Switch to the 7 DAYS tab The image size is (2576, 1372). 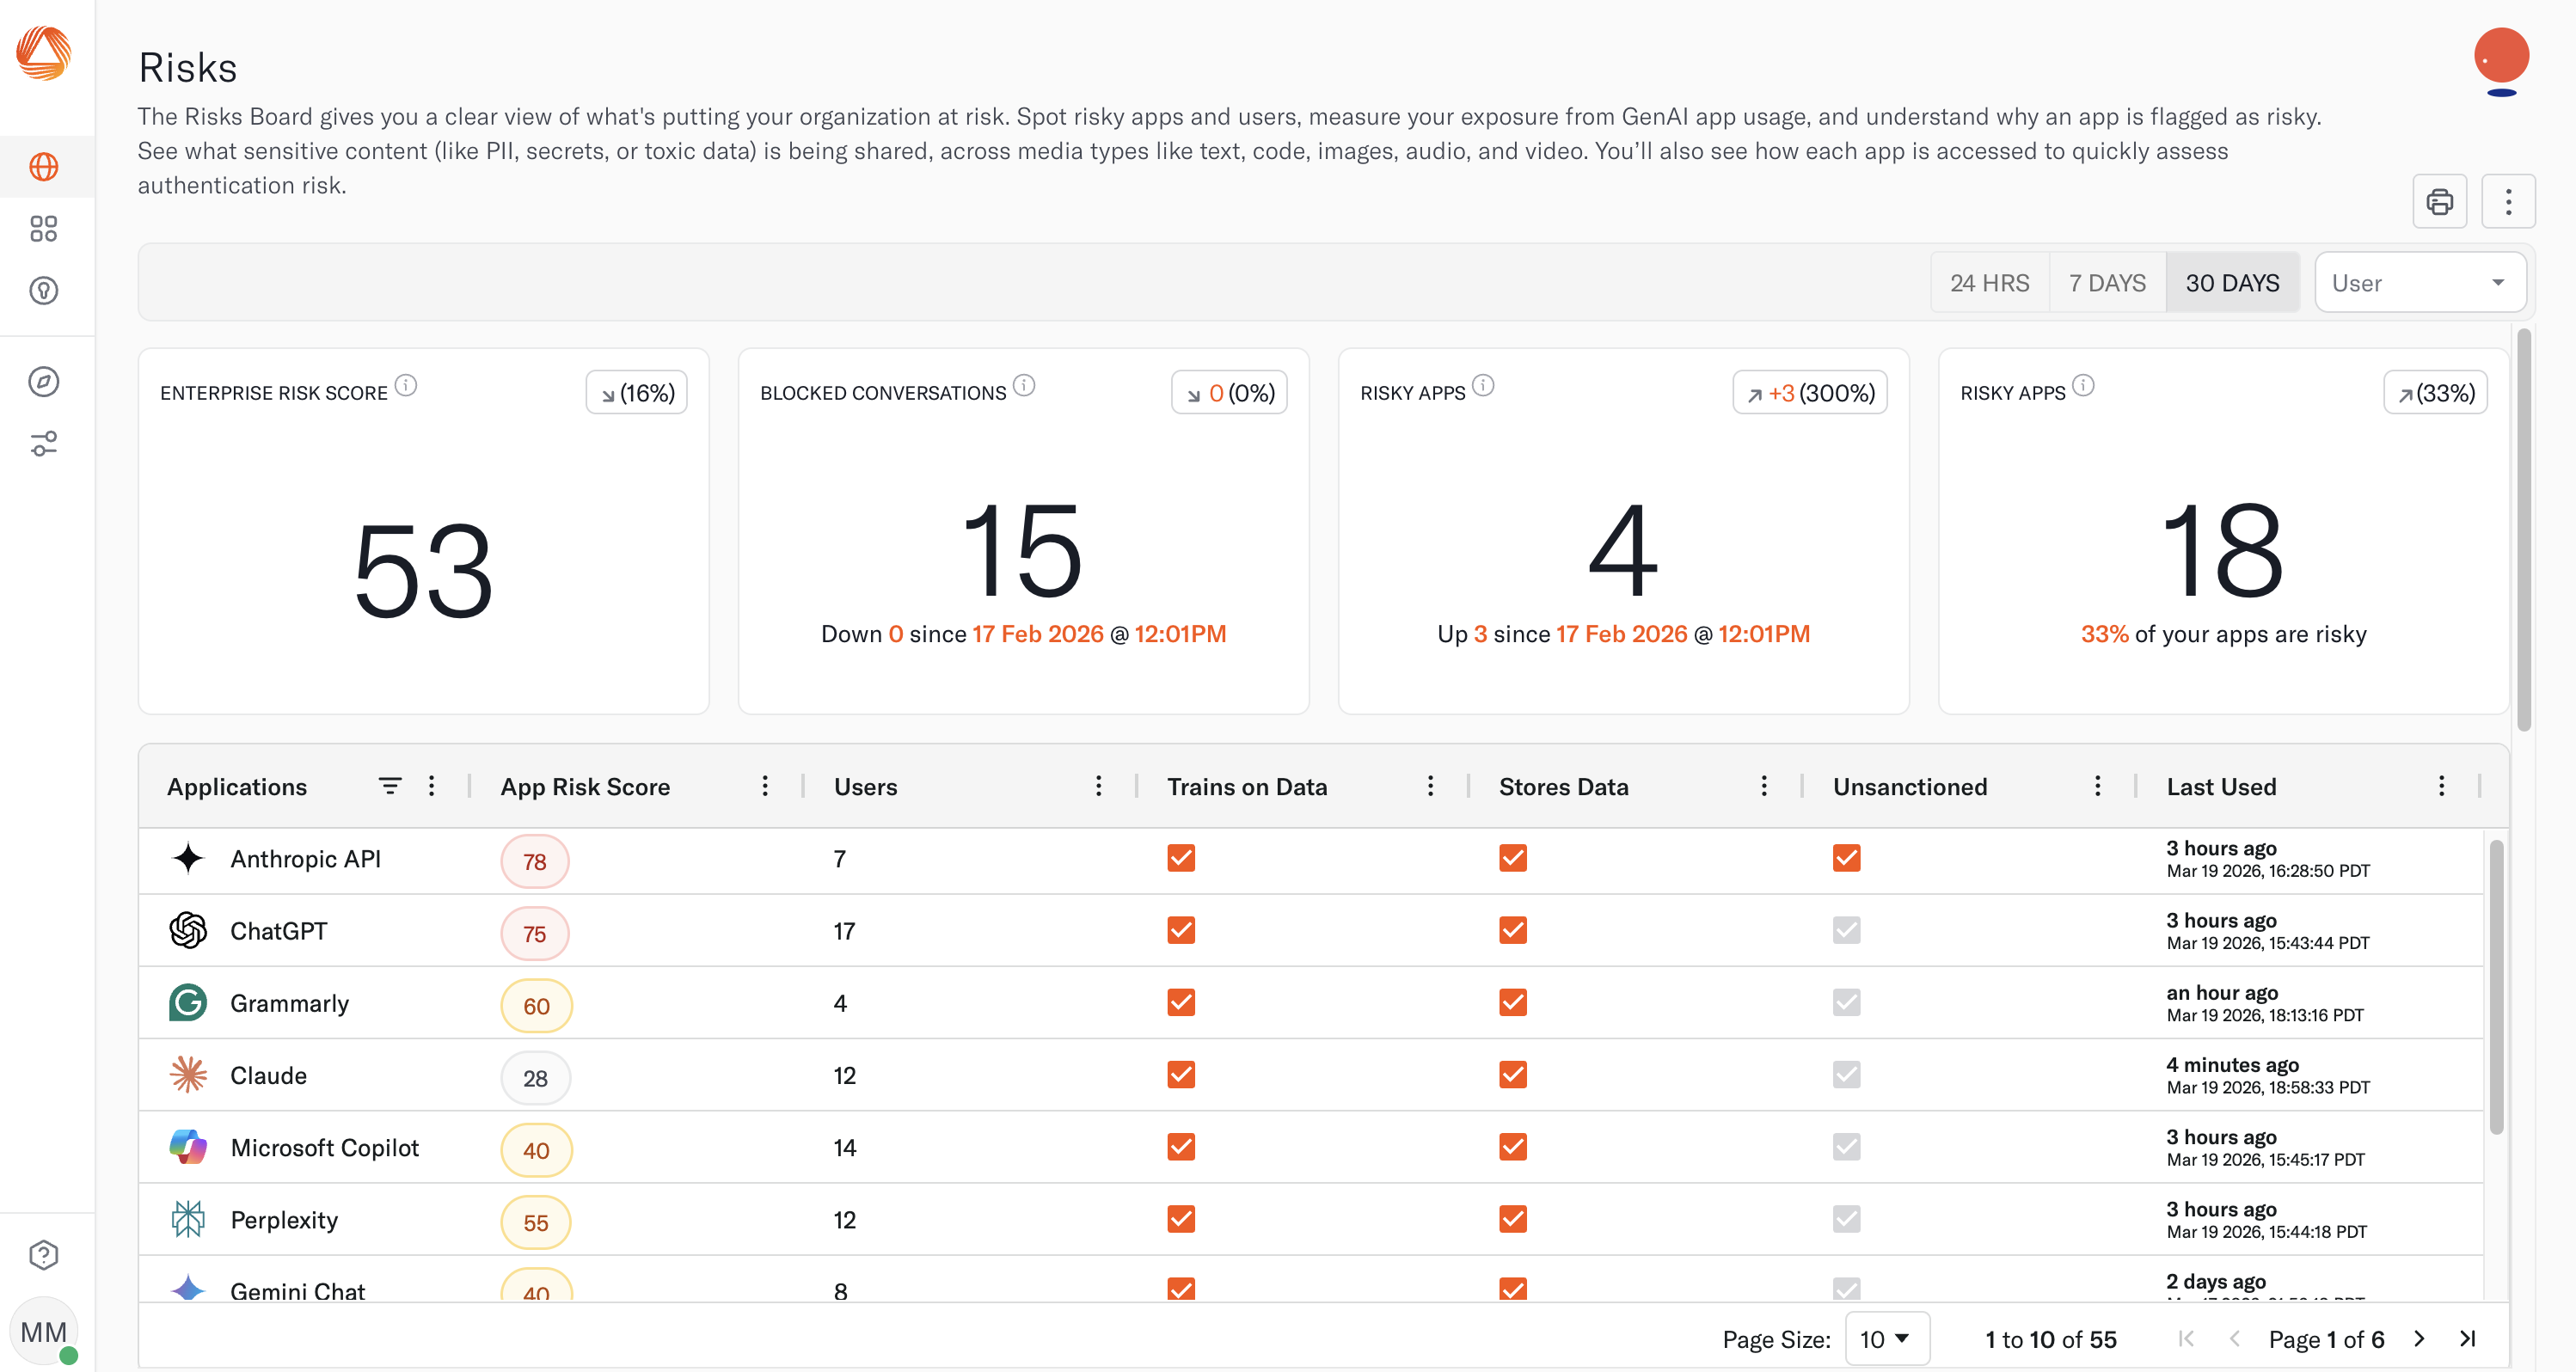pos(2107,283)
